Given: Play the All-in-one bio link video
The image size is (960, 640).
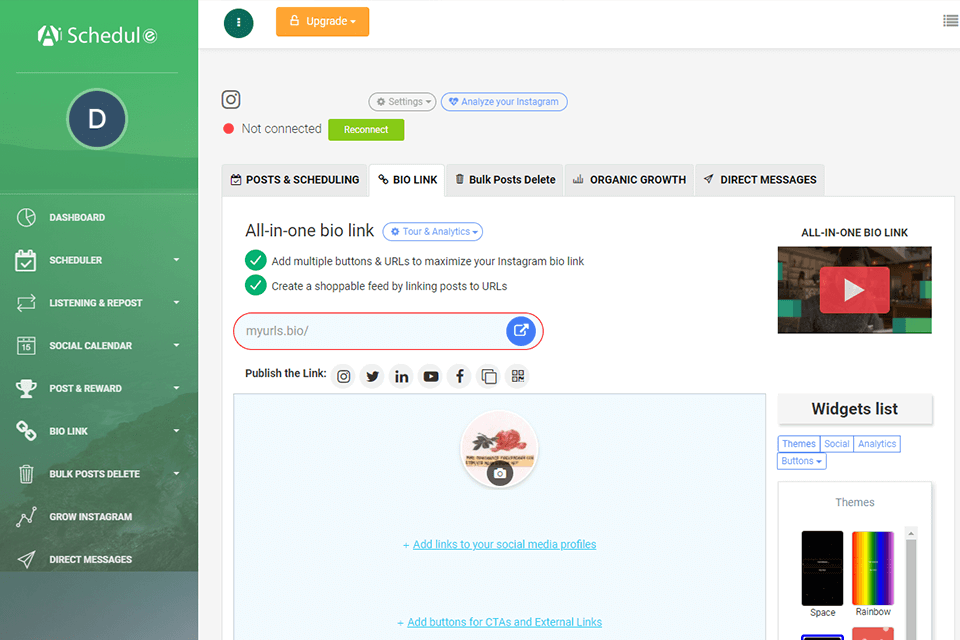Looking at the screenshot, I should 854,290.
